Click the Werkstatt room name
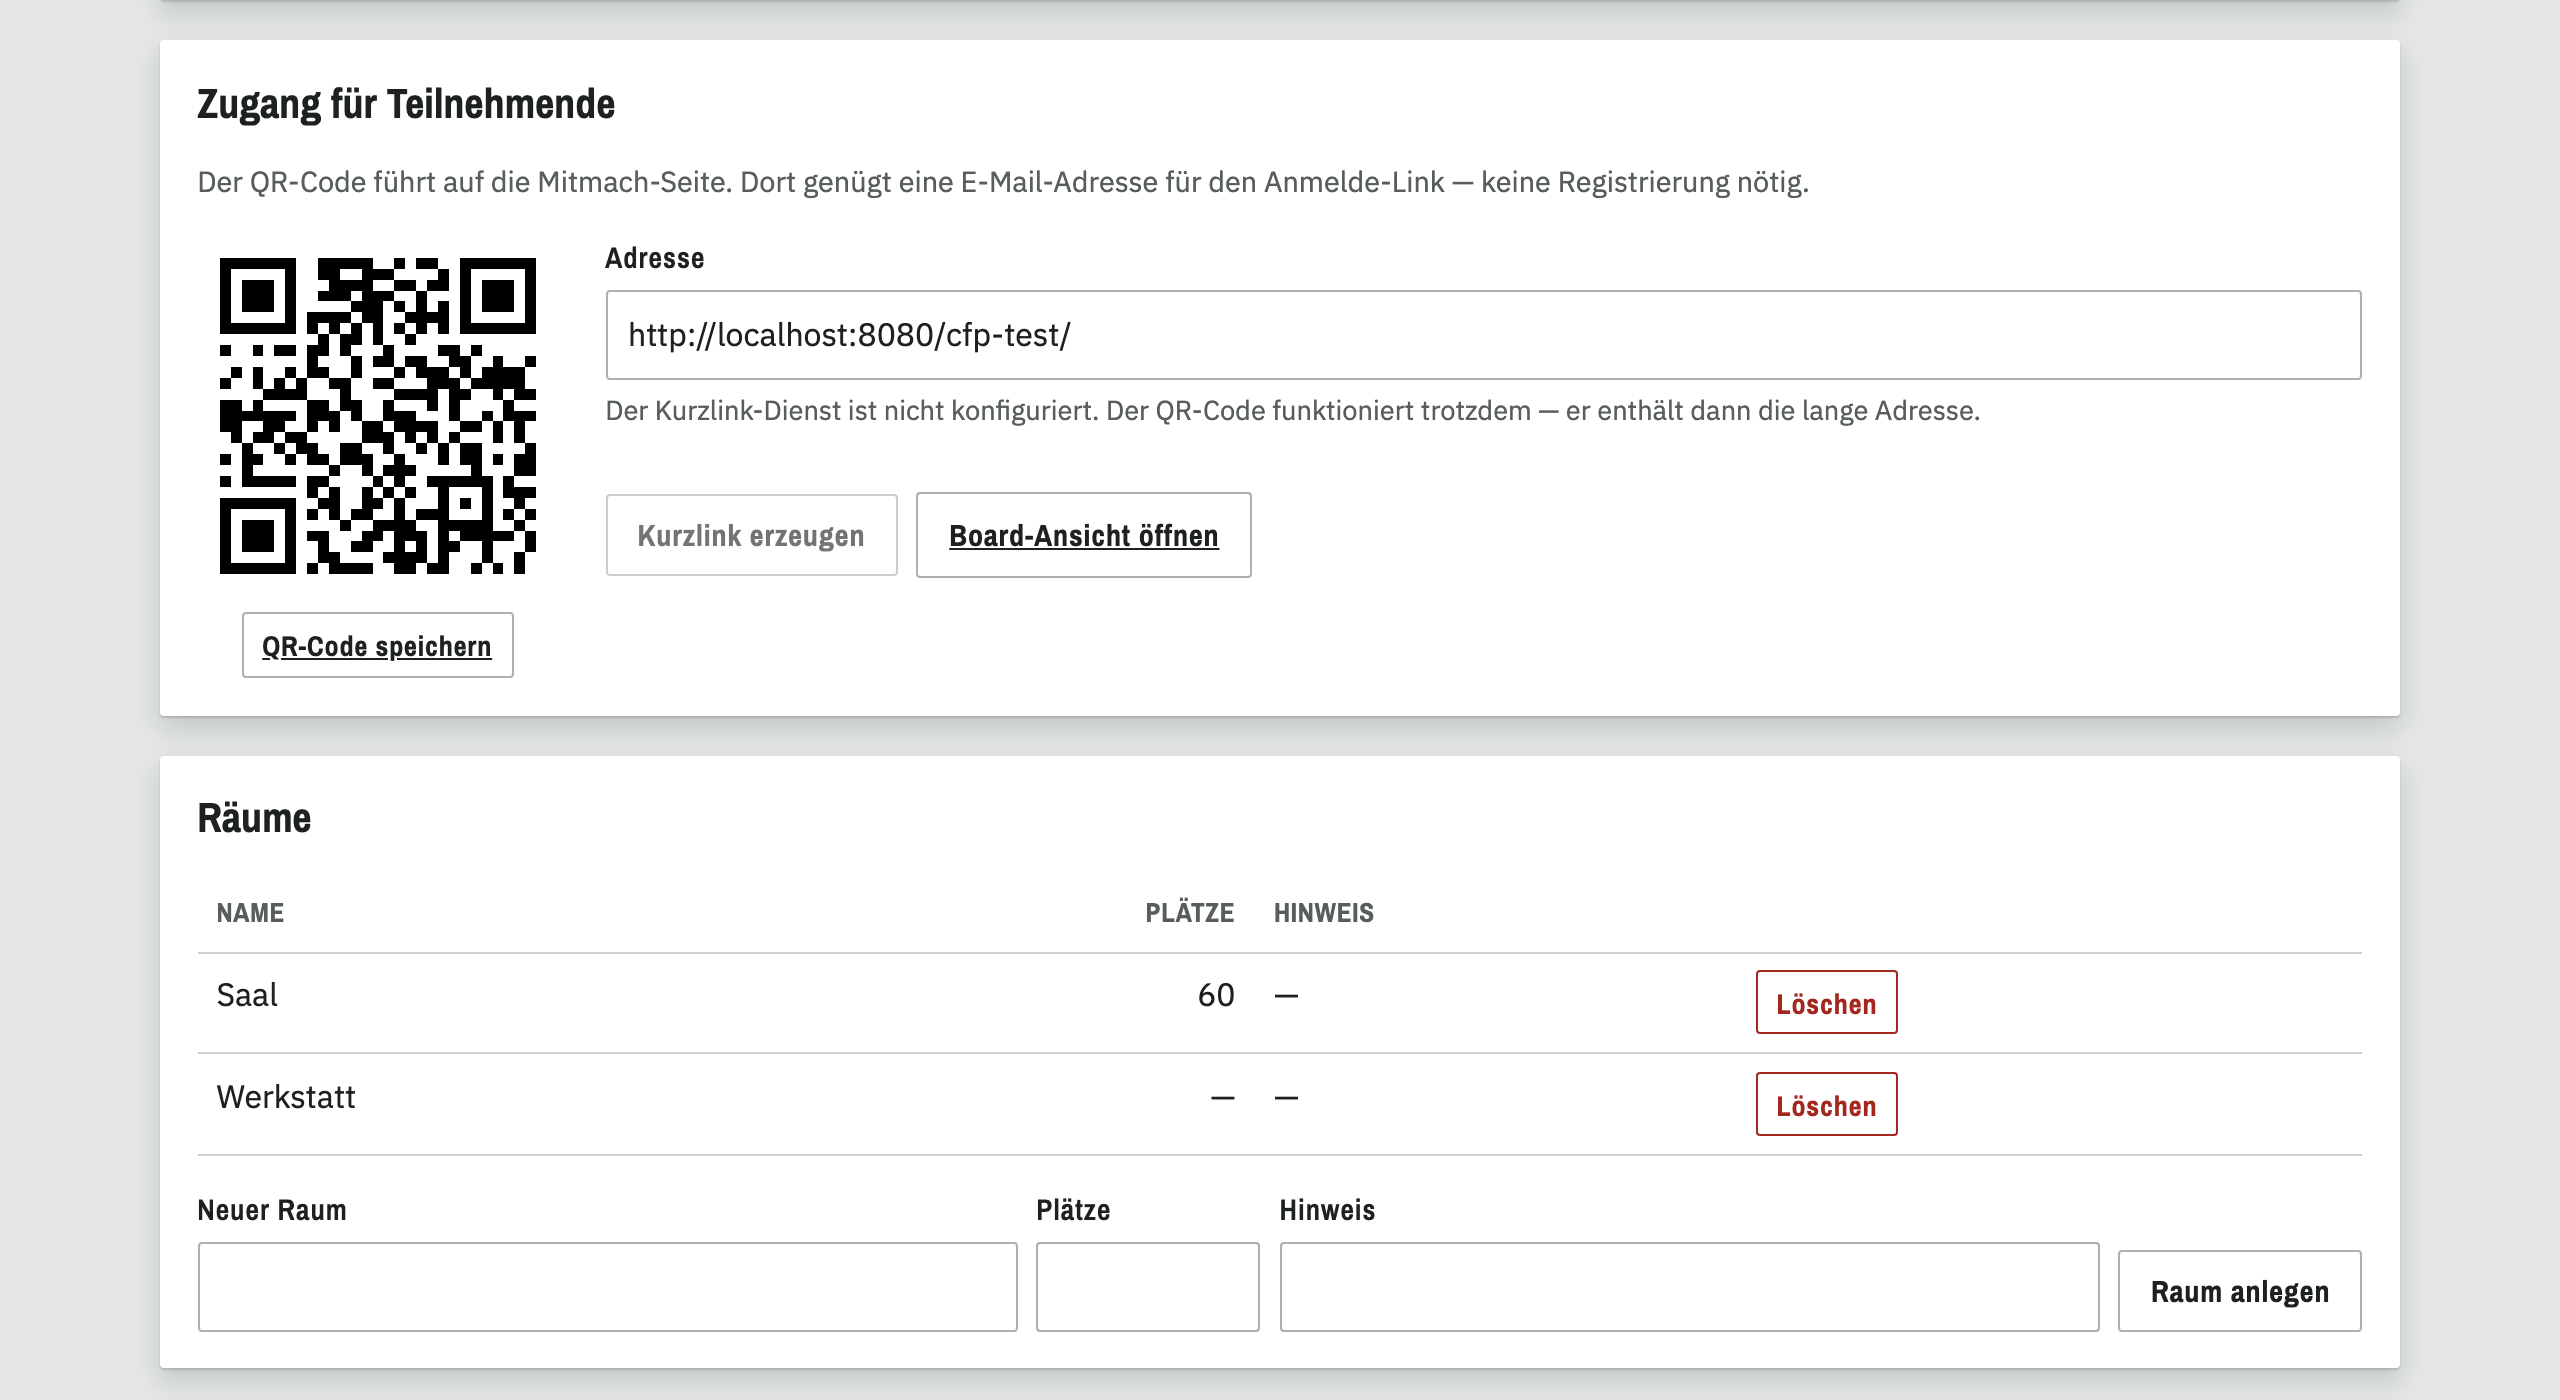The height and width of the screenshot is (1400, 2560). point(286,1097)
